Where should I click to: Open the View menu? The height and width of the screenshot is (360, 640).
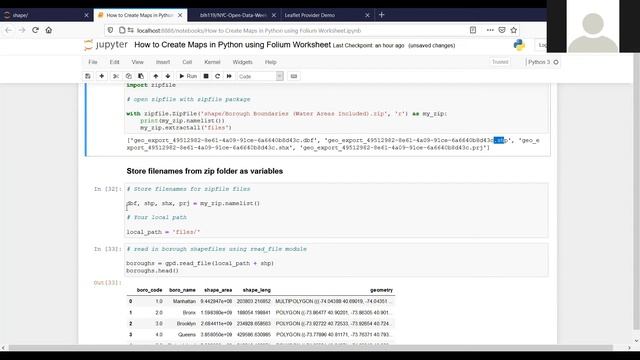[x=138, y=62]
